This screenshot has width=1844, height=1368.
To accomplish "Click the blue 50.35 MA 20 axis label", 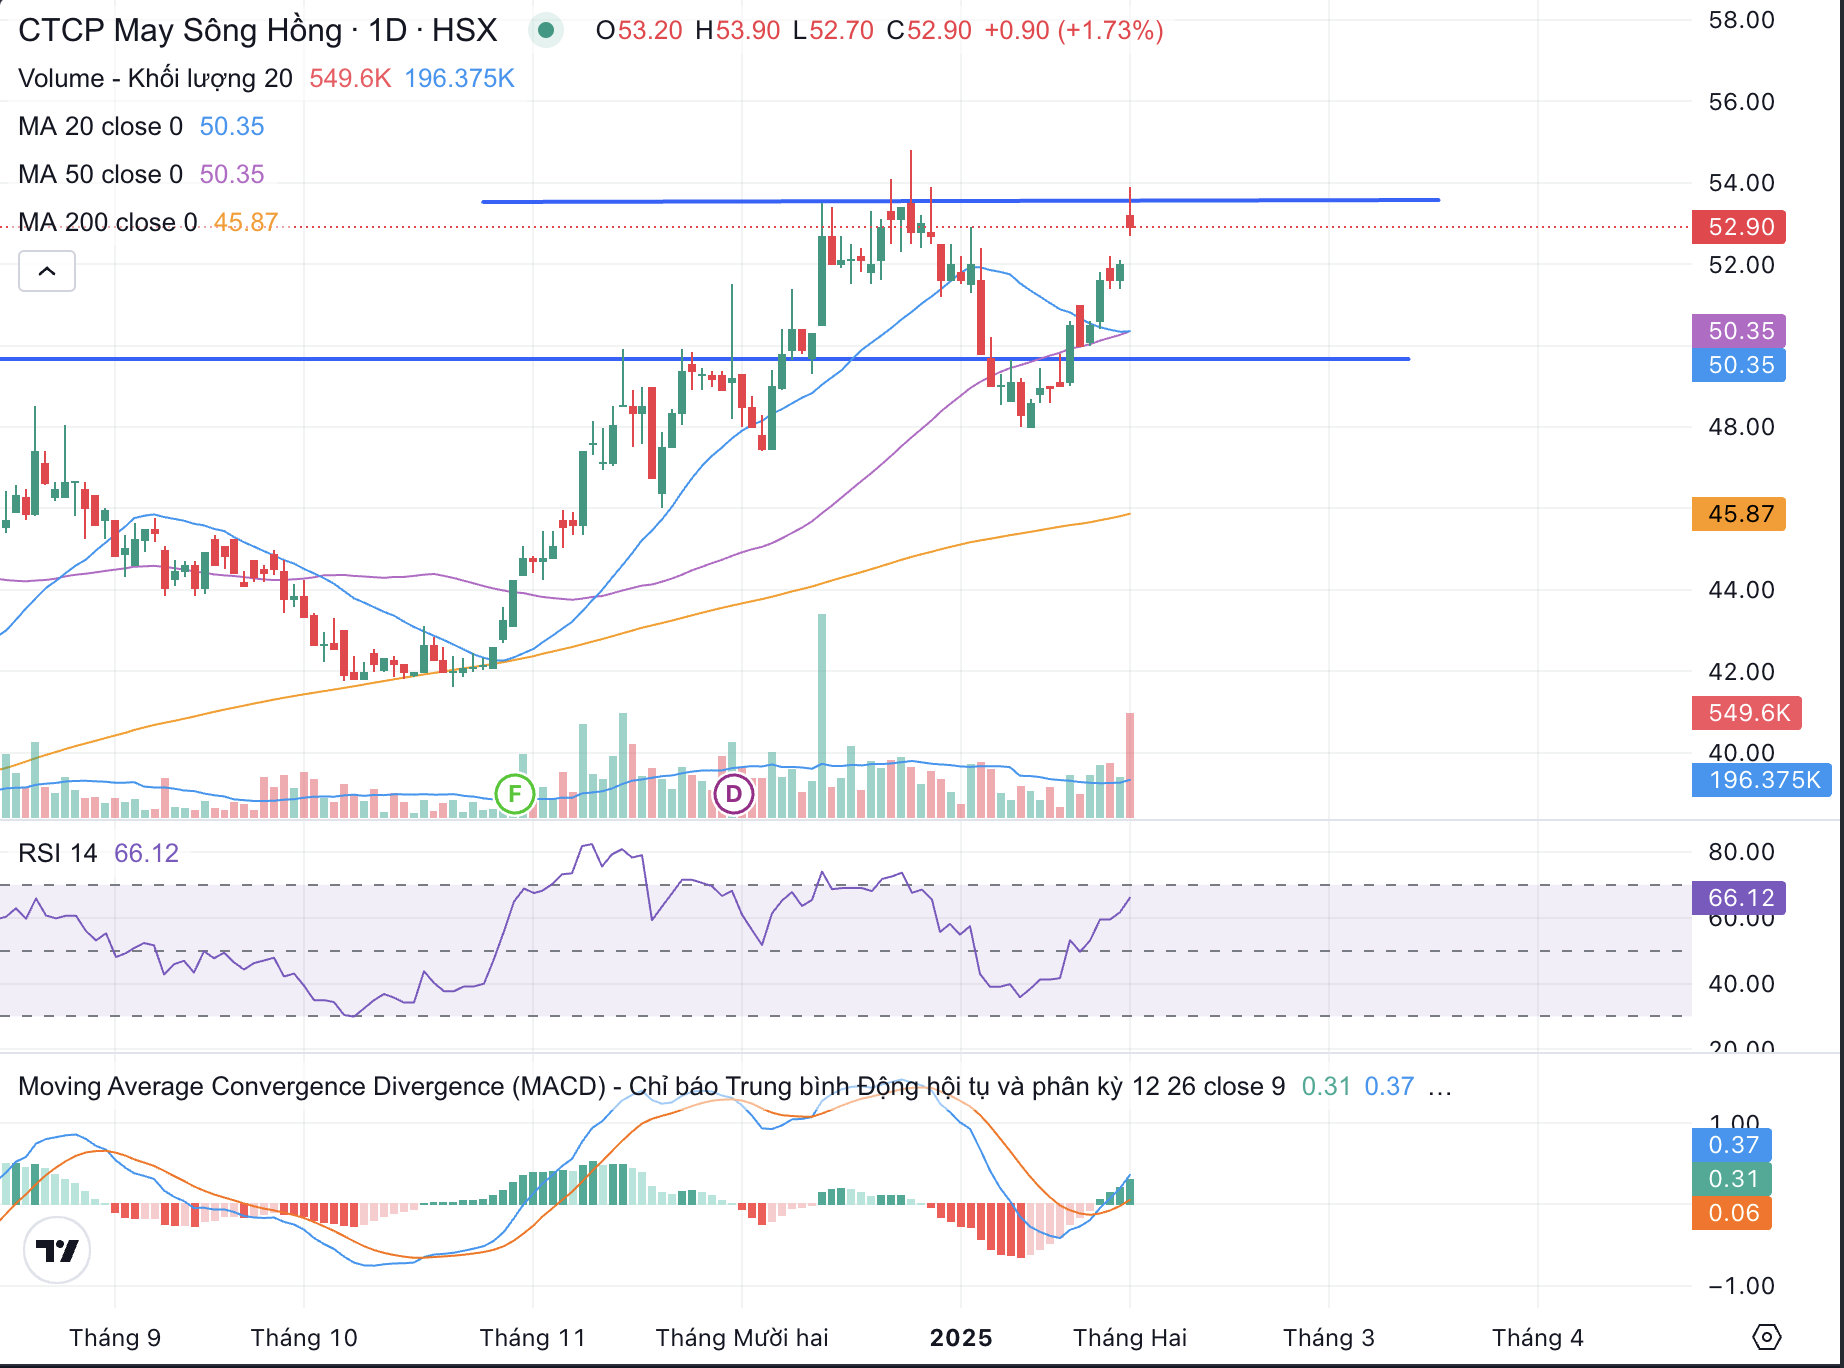I will (x=1740, y=365).
